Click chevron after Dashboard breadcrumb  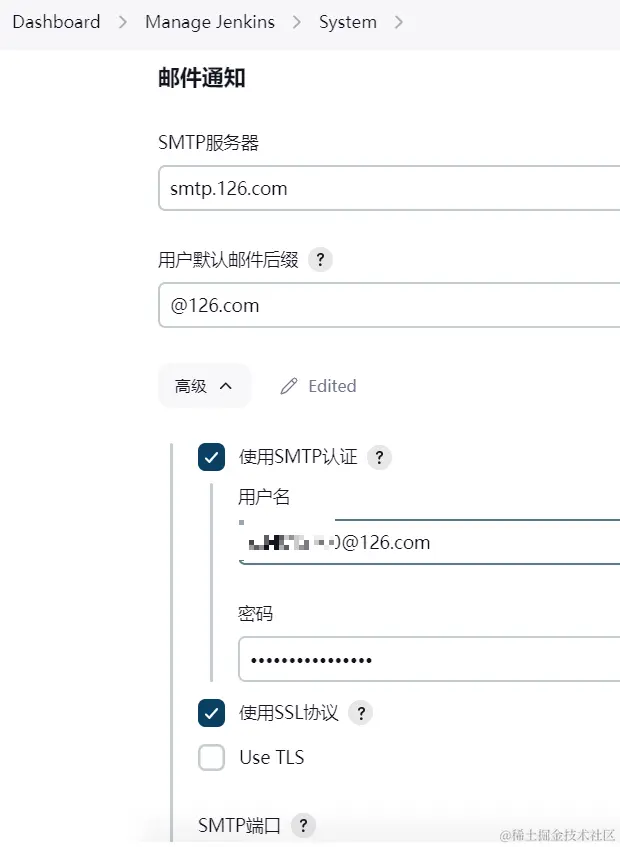point(123,22)
